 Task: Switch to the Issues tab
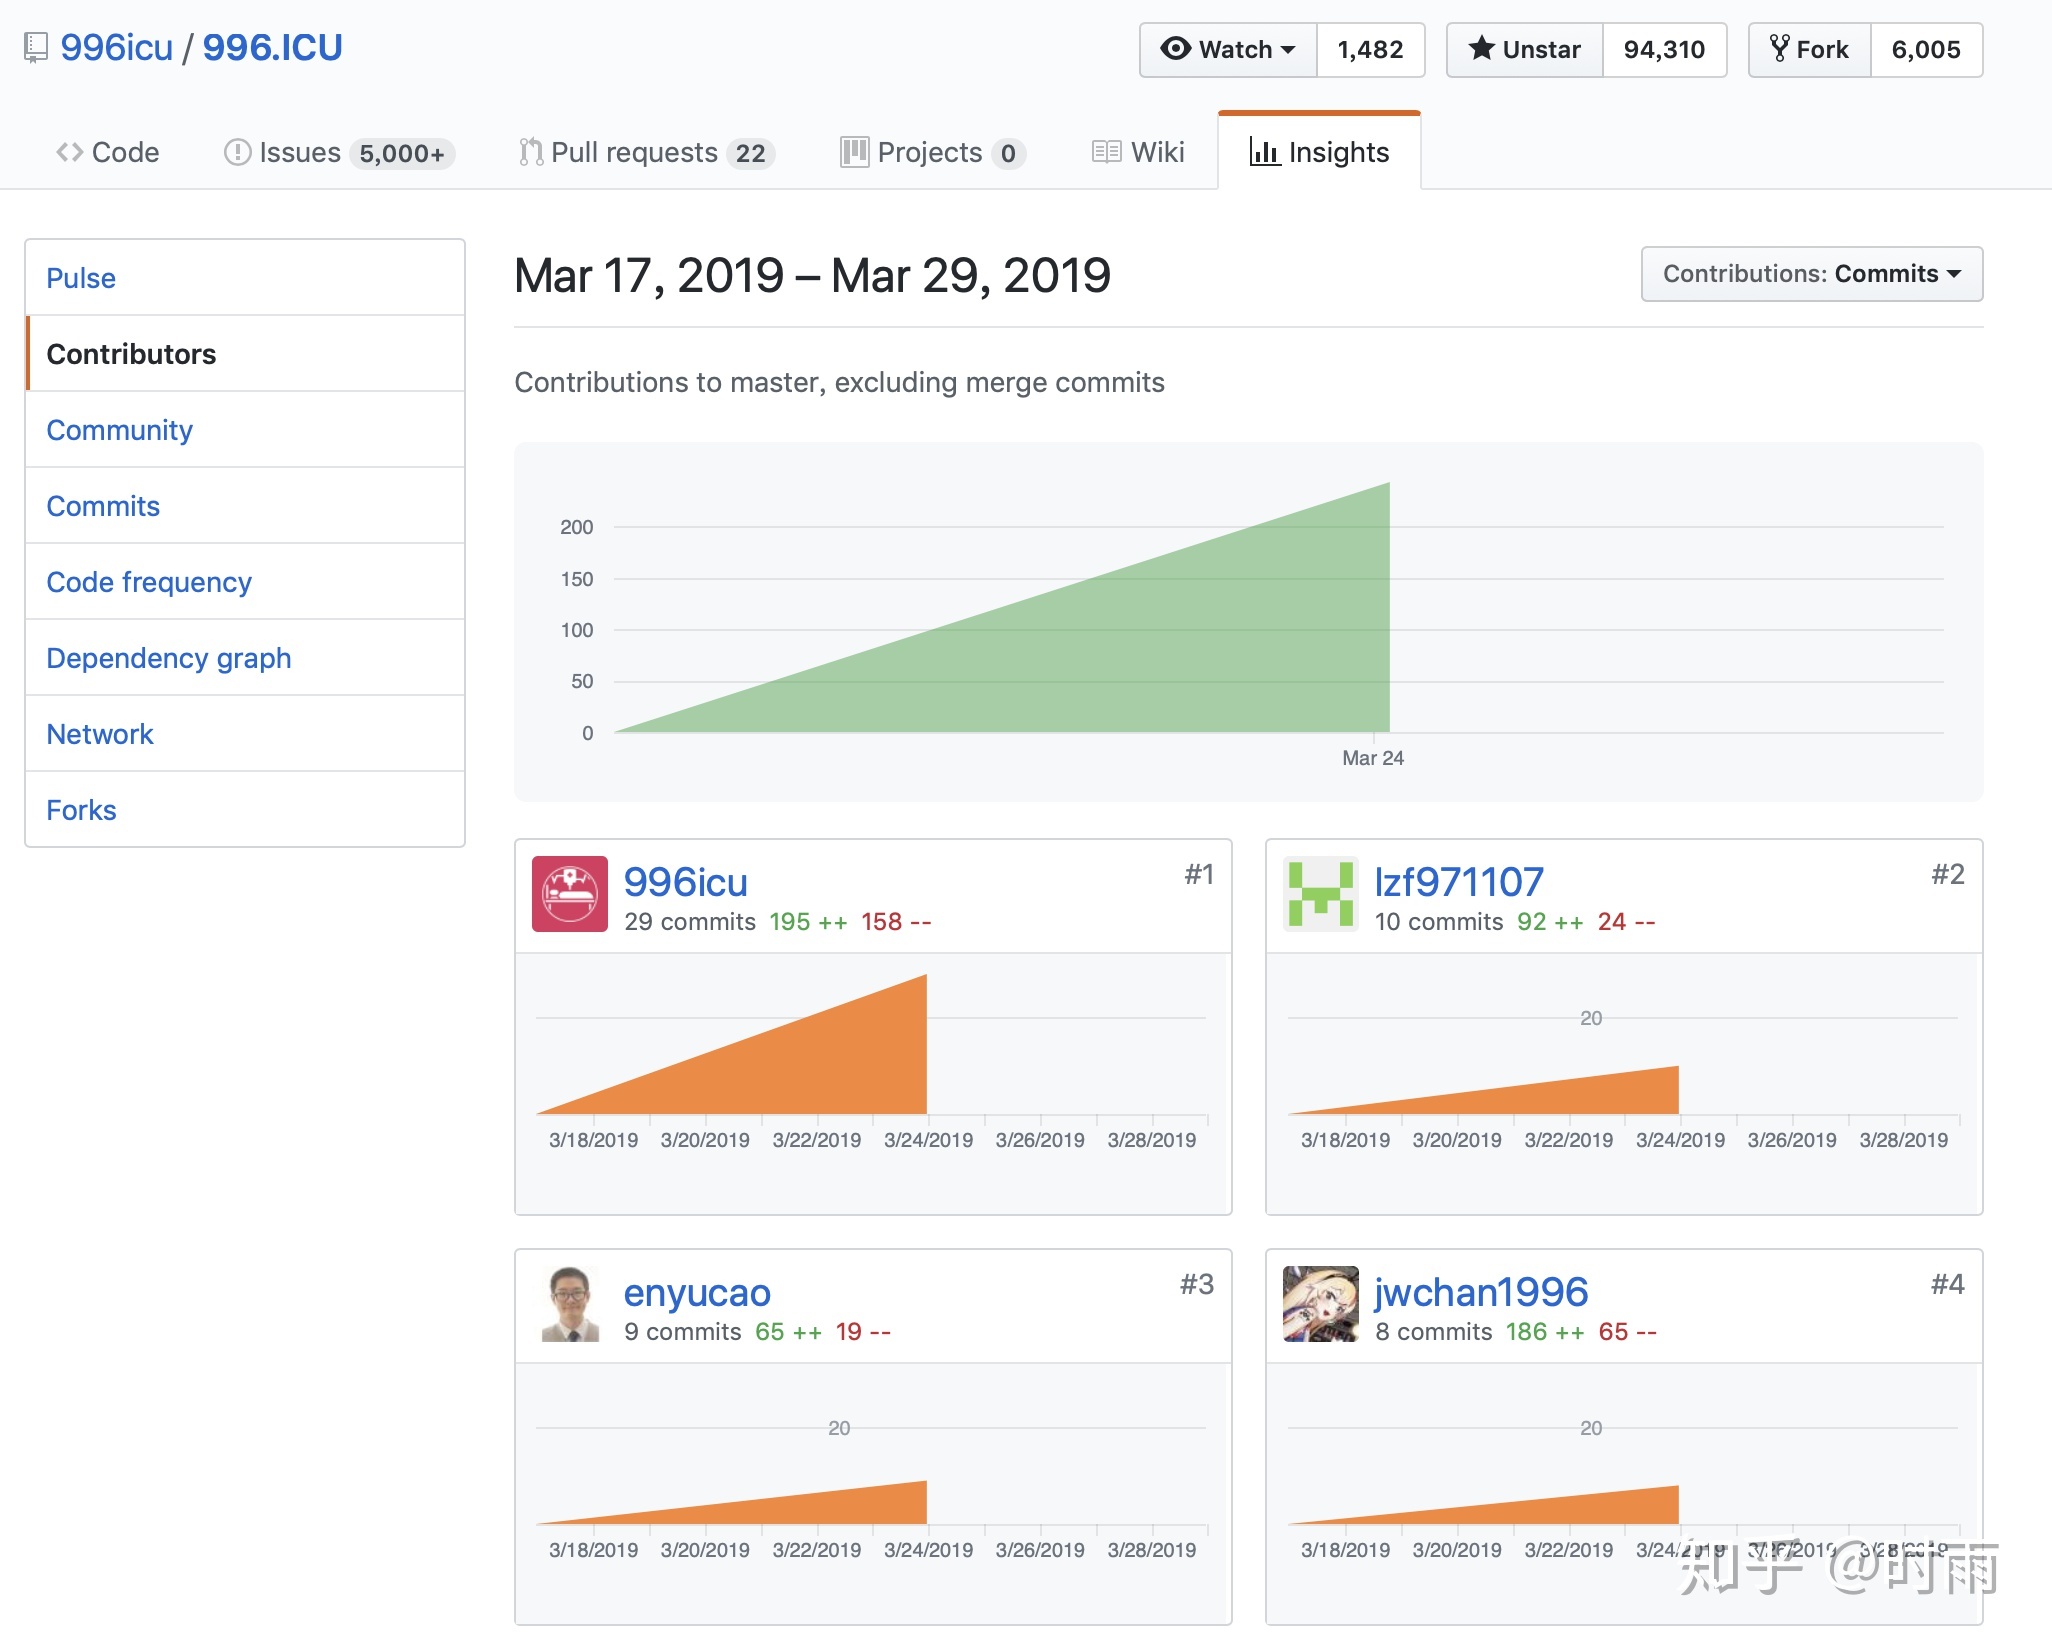(x=339, y=152)
